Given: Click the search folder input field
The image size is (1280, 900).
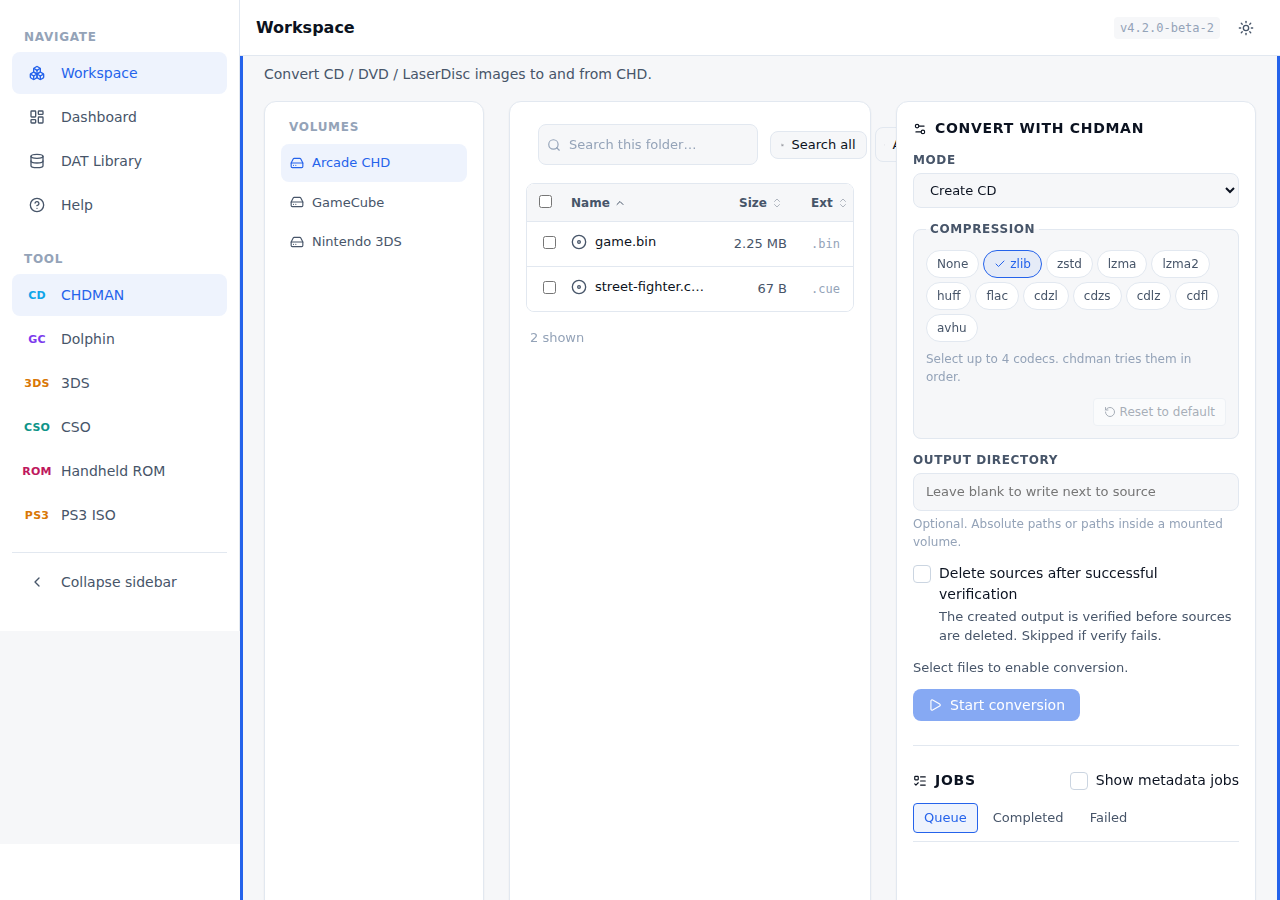Looking at the screenshot, I should (x=648, y=144).
